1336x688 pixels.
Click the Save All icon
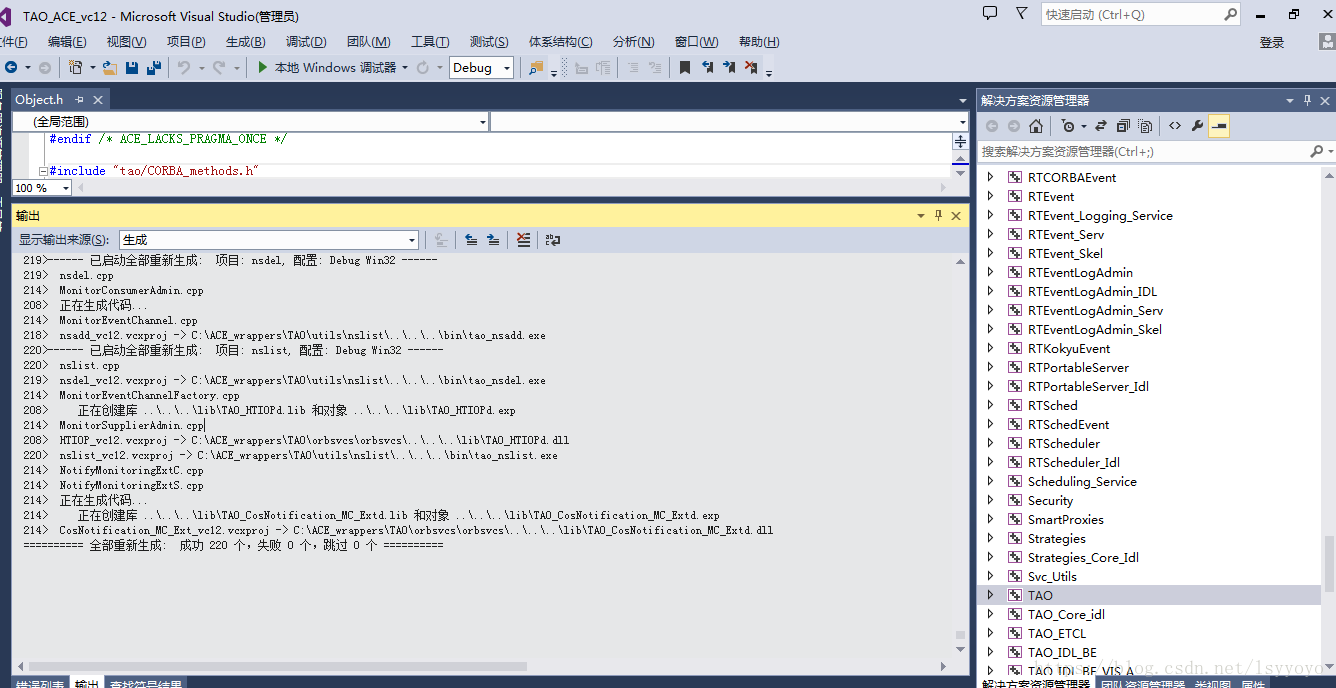point(154,67)
